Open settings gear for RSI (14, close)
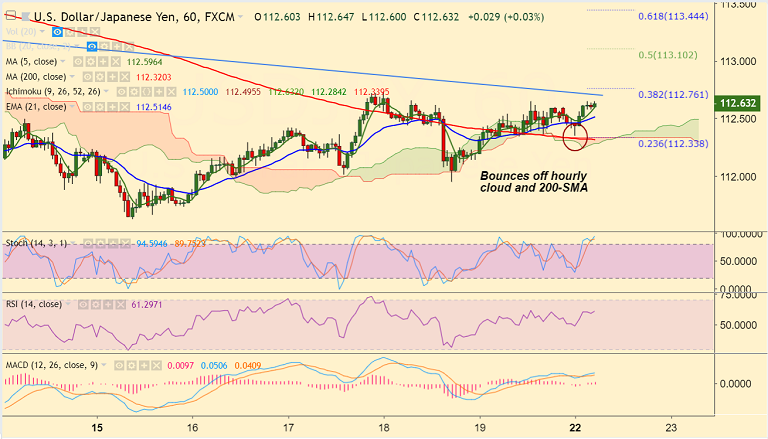 pyautogui.click(x=96, y=305)
